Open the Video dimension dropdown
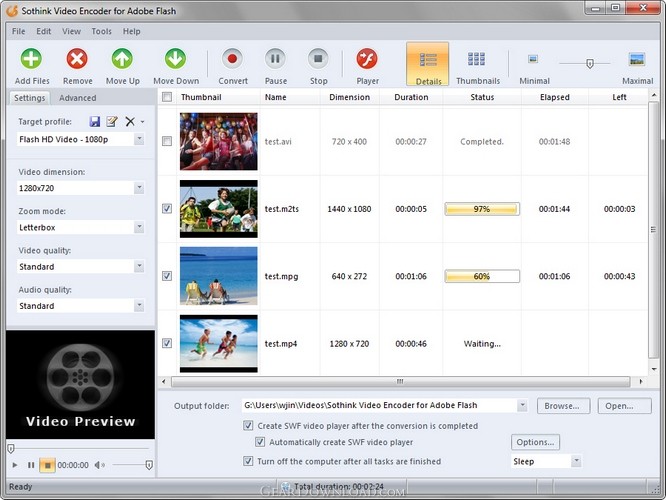666x500 pixels. (139, 188)
